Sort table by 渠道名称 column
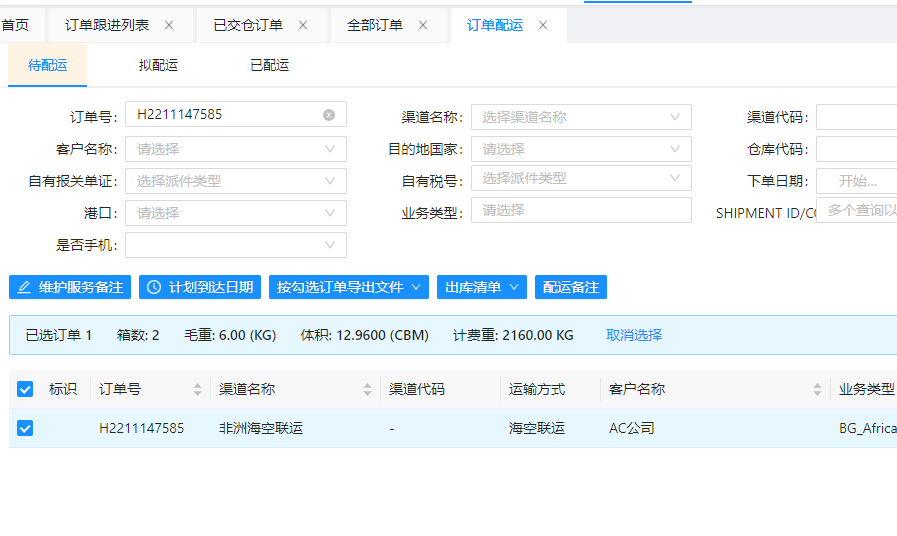The image size is (897, 536). click(x=367, y=390)
